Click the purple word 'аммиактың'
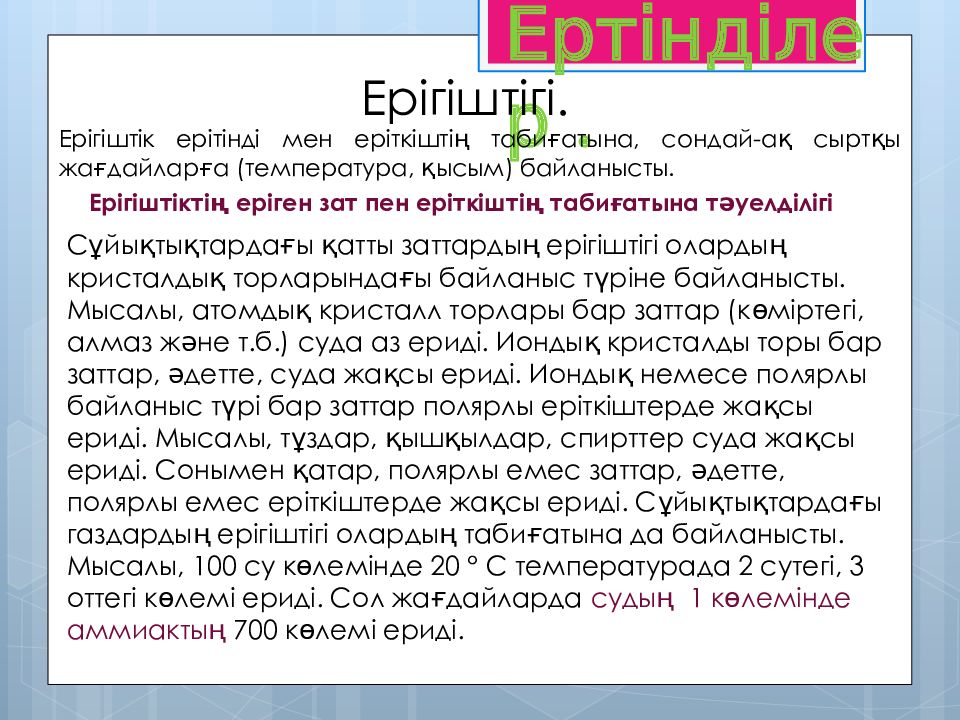The image size is (960, 720). [146, 630]
